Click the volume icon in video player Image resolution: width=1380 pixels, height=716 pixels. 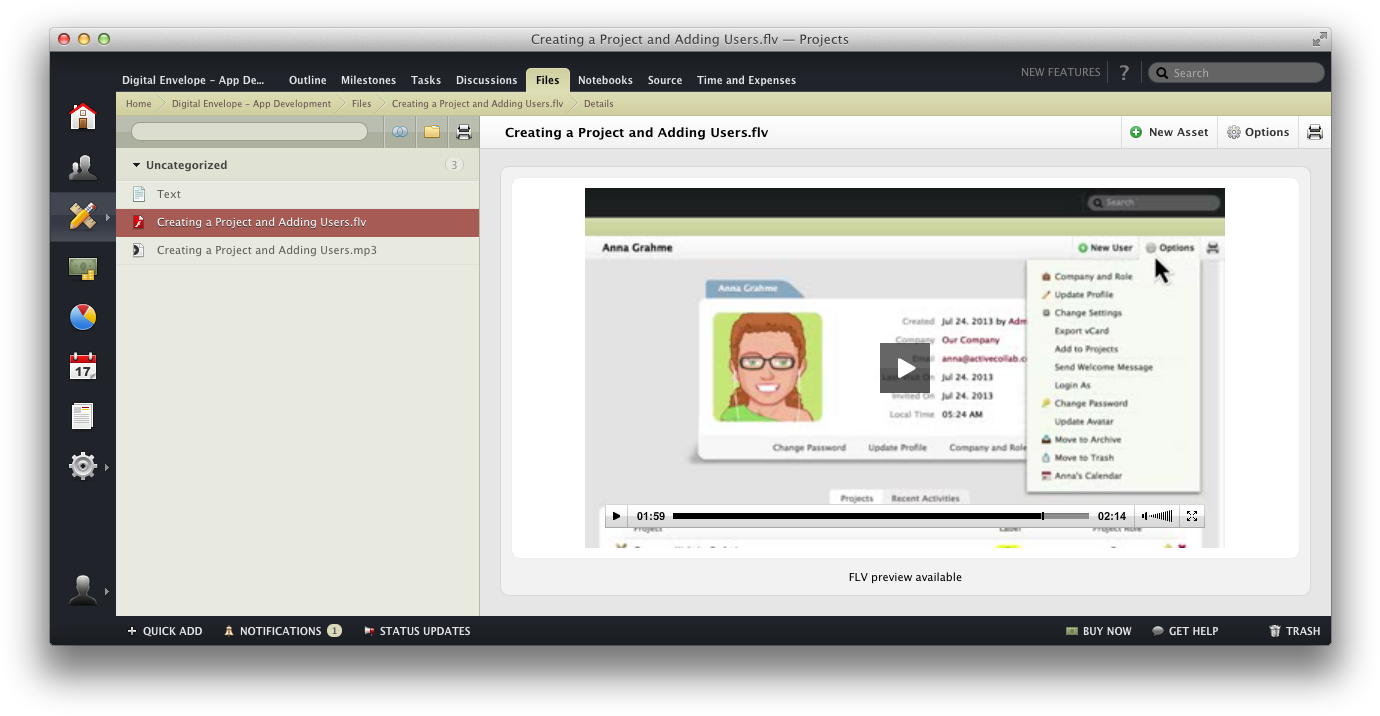click(1146, 516)
